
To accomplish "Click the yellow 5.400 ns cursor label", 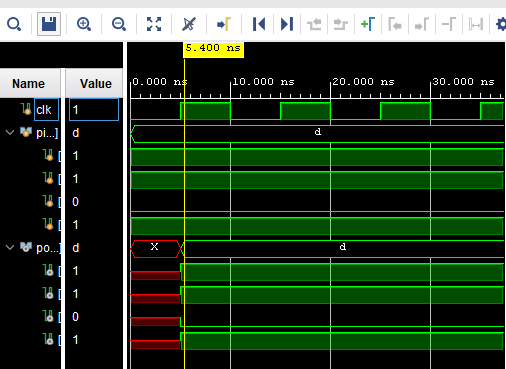I will tap(213, 49).
